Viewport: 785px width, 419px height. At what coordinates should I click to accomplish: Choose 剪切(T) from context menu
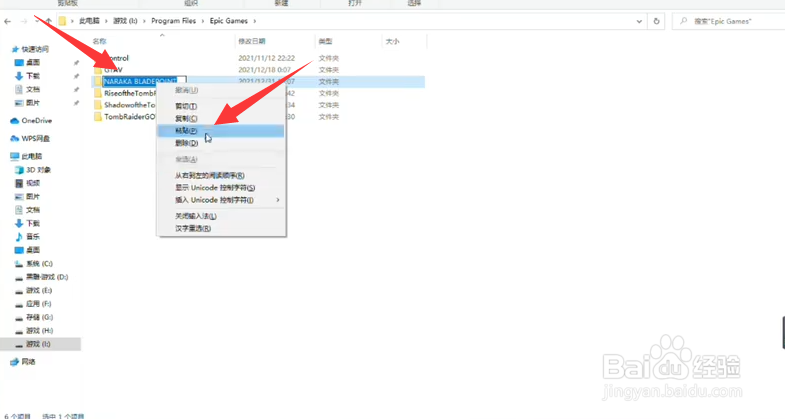coord(221,106)
